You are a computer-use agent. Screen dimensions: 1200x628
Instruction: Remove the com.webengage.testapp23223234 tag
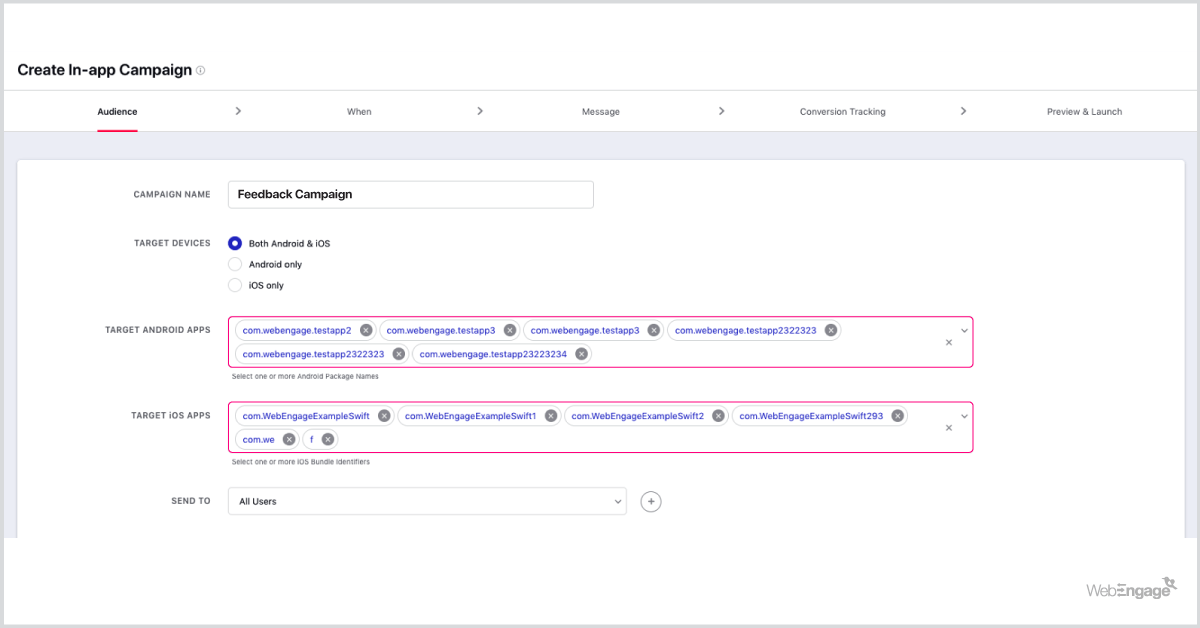click(581, 354)
